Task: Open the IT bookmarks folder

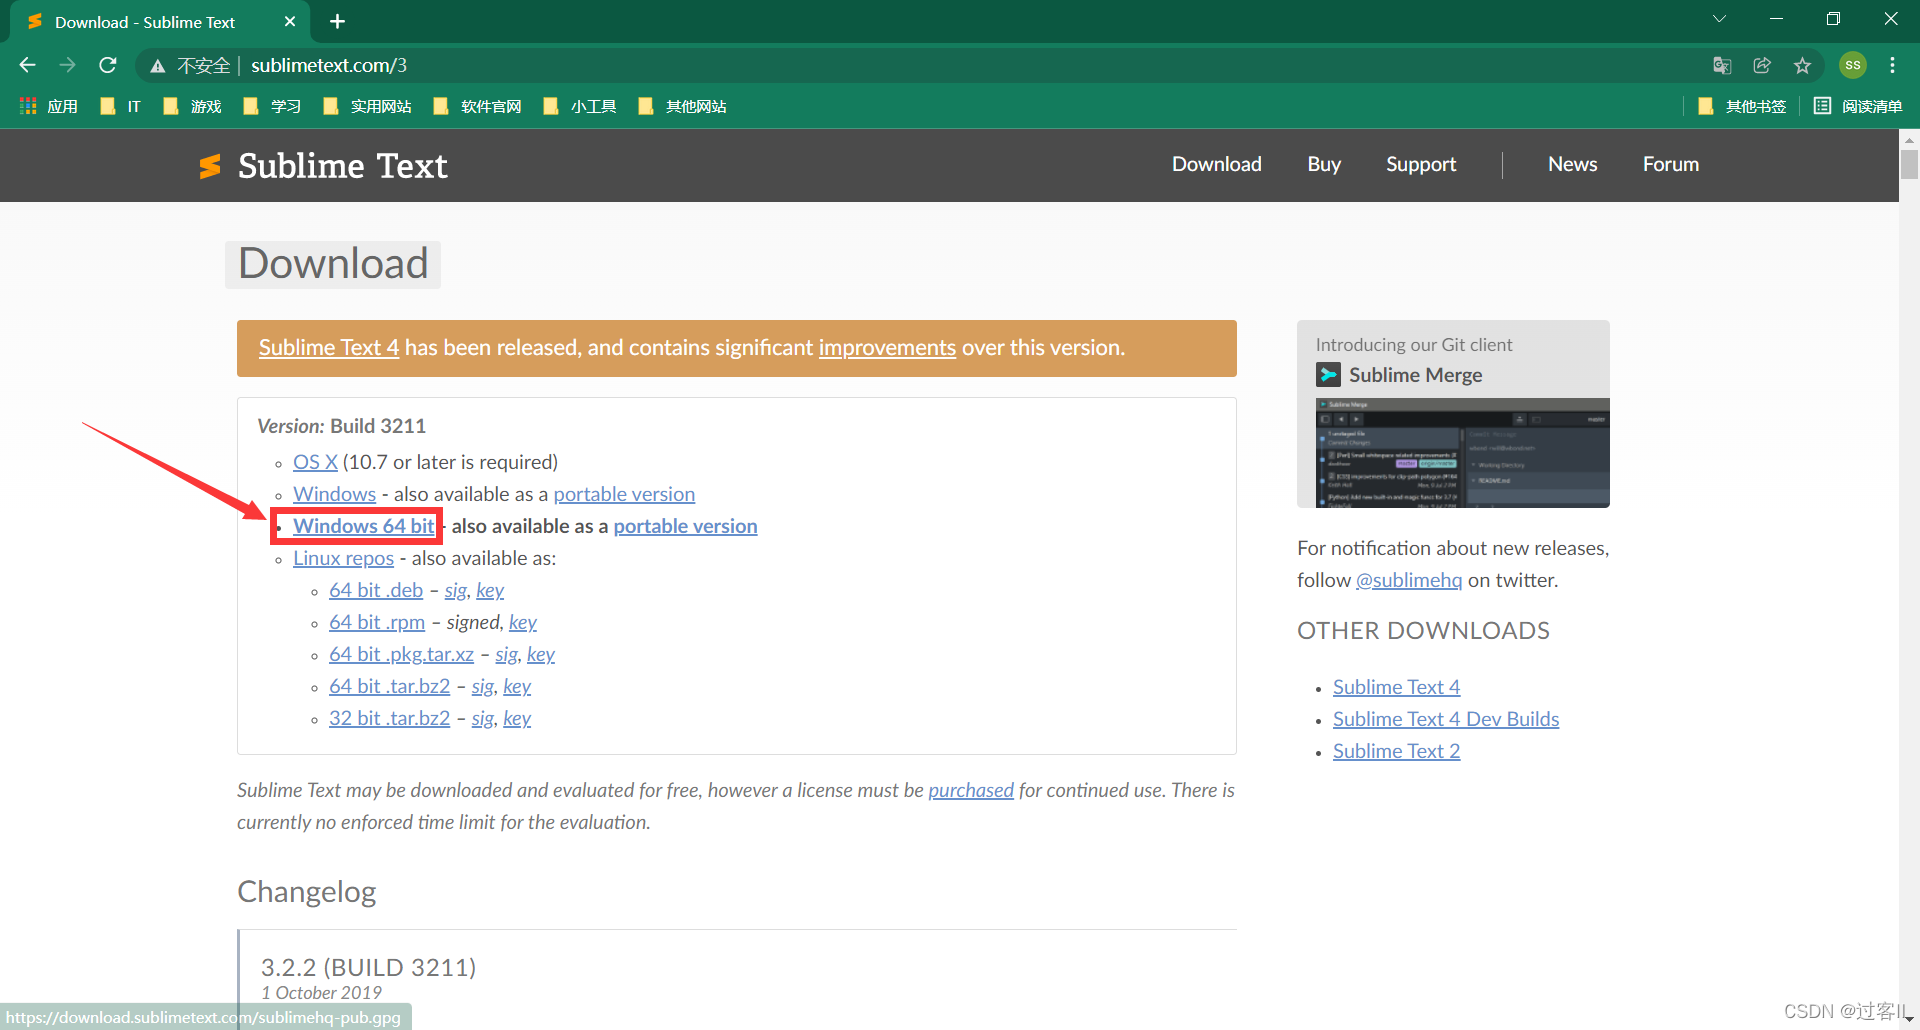Action: (x=121, y=106)
